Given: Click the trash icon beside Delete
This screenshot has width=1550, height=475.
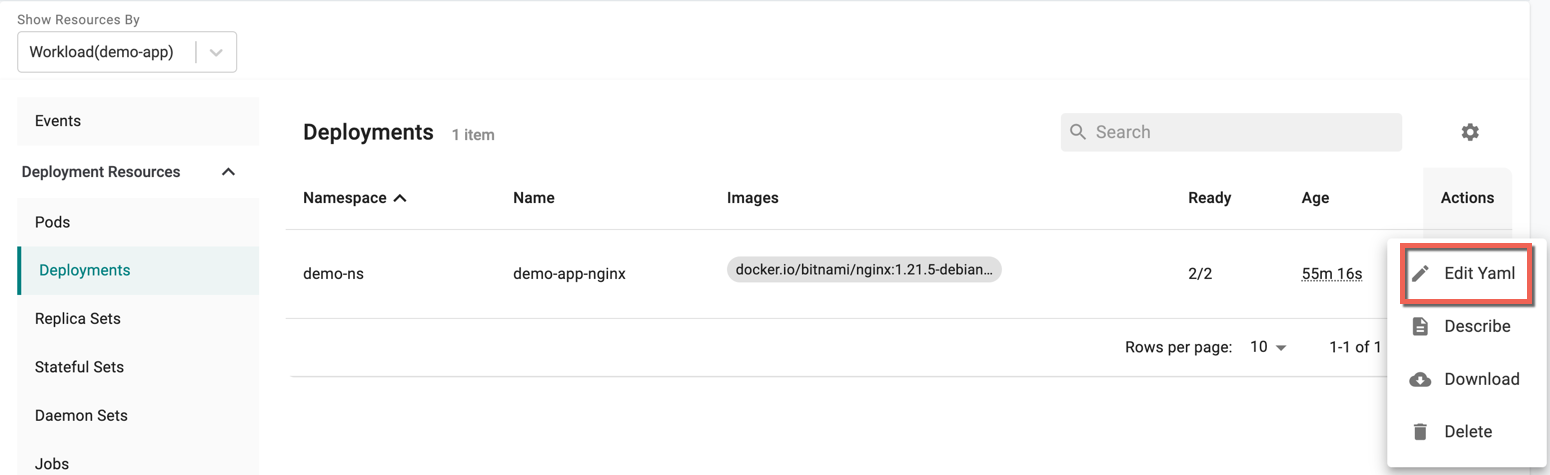Looking at the screenshot, I should point(1420,432).
